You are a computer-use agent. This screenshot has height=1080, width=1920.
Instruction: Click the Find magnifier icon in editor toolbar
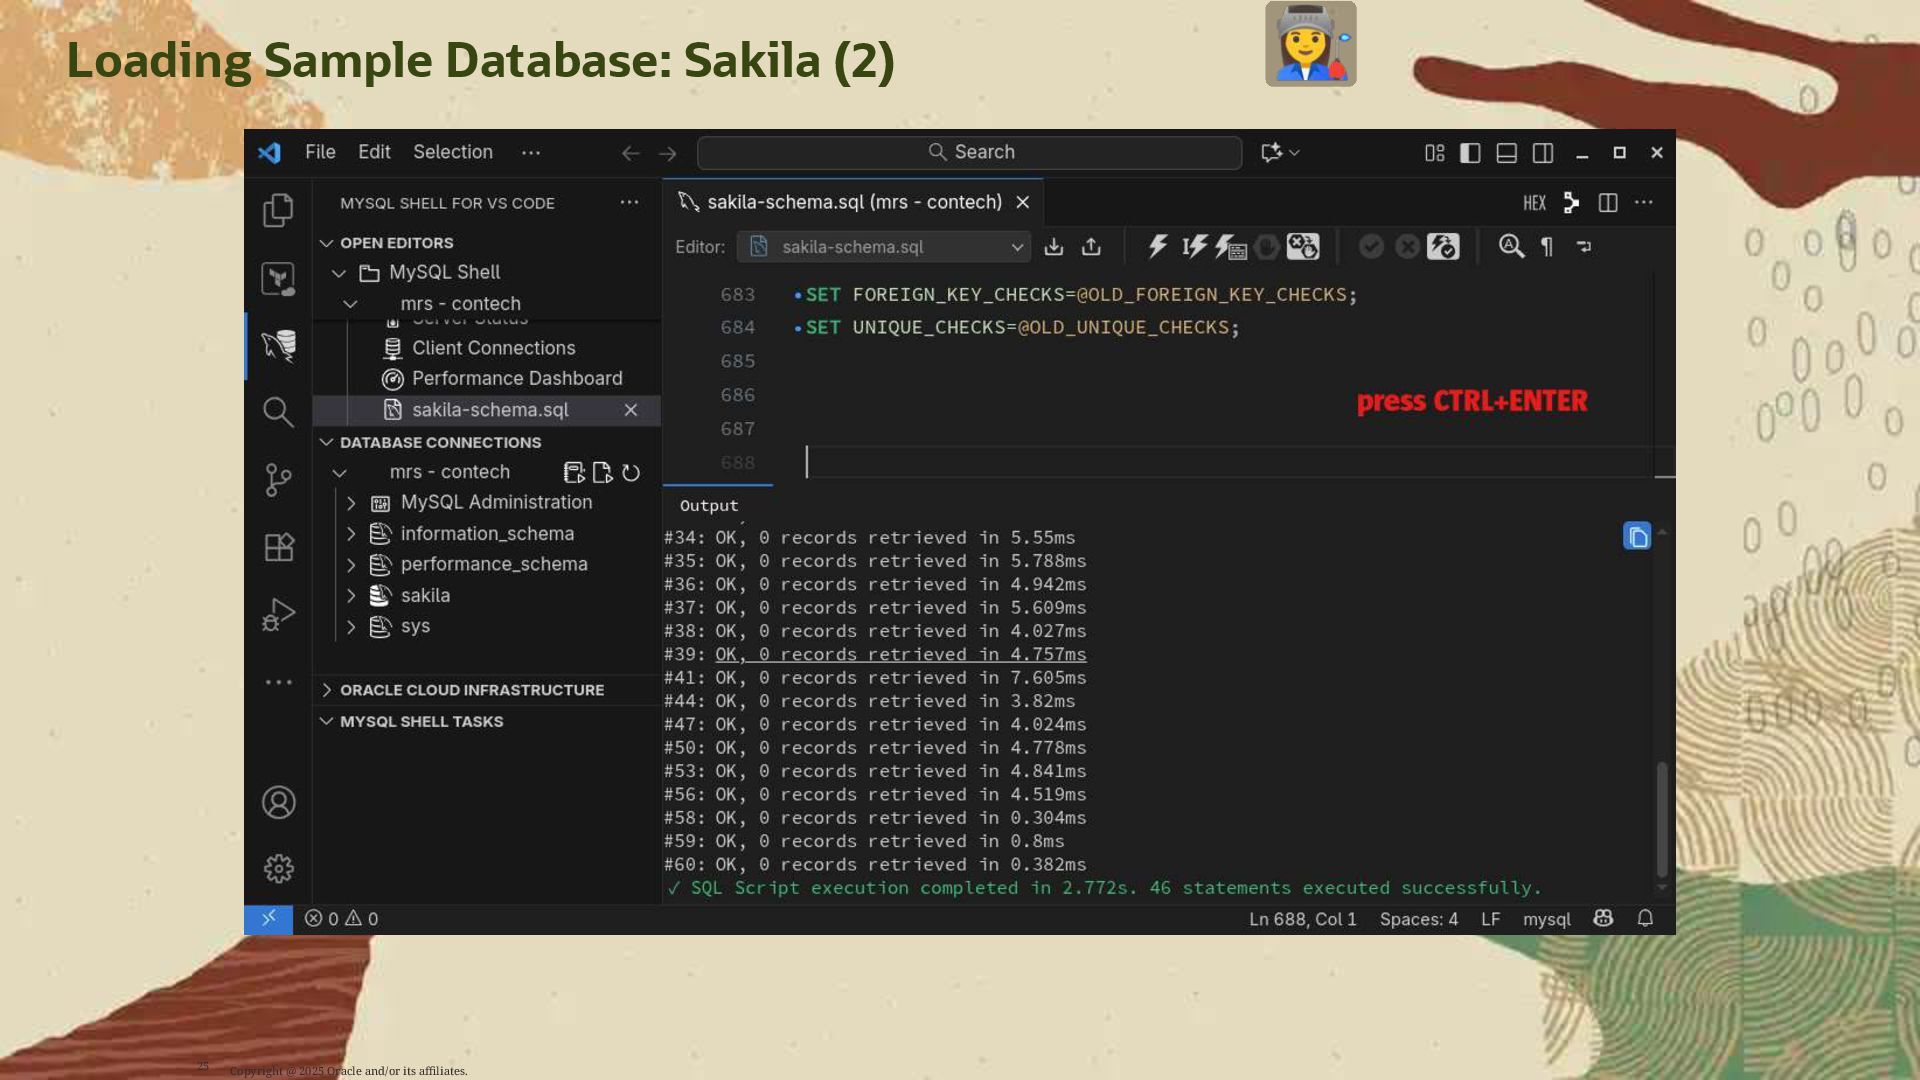[x=1511, y=247]
